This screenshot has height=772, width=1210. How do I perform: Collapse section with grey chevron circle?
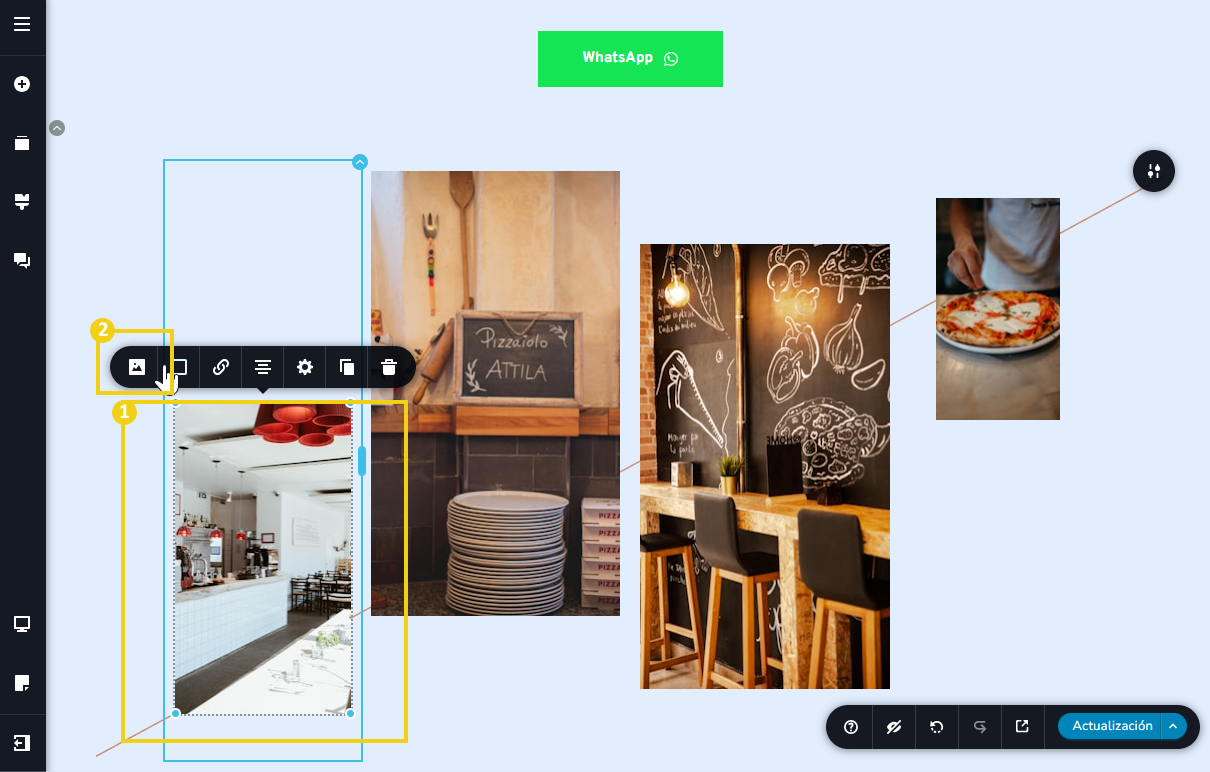(57, 128)
